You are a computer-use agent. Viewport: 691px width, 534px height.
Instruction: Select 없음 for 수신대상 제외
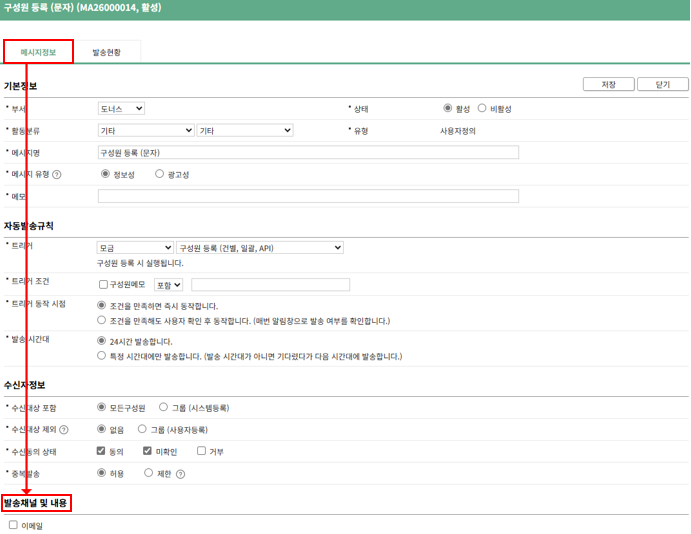click(x=101, y=428)
